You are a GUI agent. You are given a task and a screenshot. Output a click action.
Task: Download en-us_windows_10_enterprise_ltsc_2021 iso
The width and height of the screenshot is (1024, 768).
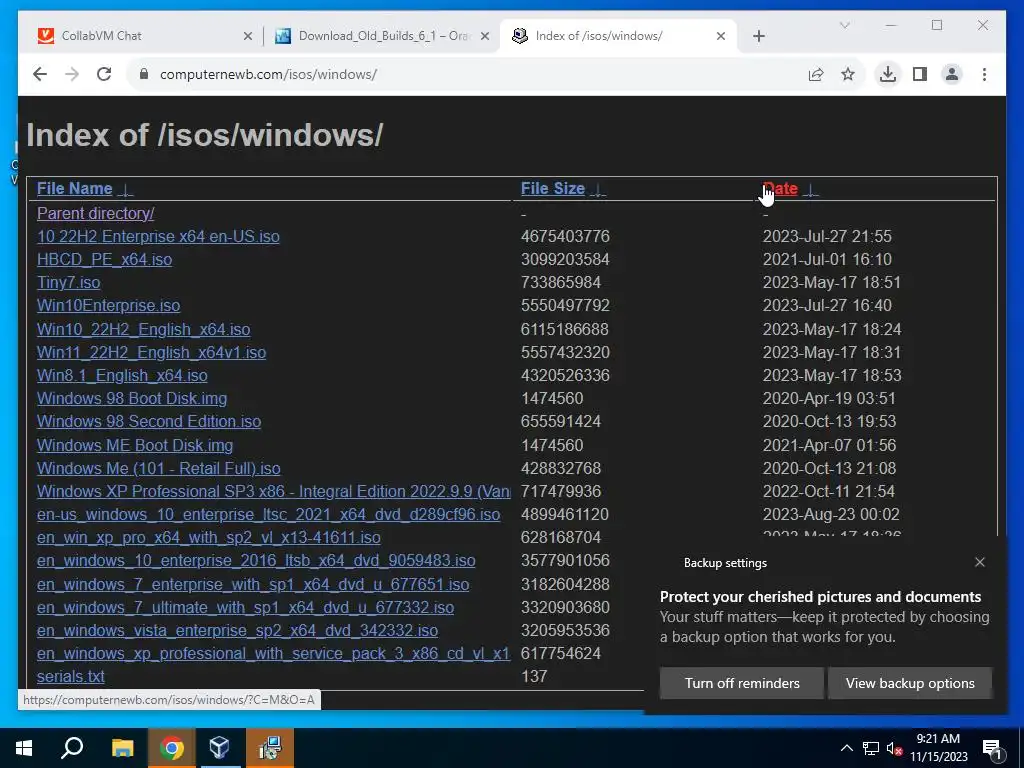pyautogui.click(x=268, y=515)
